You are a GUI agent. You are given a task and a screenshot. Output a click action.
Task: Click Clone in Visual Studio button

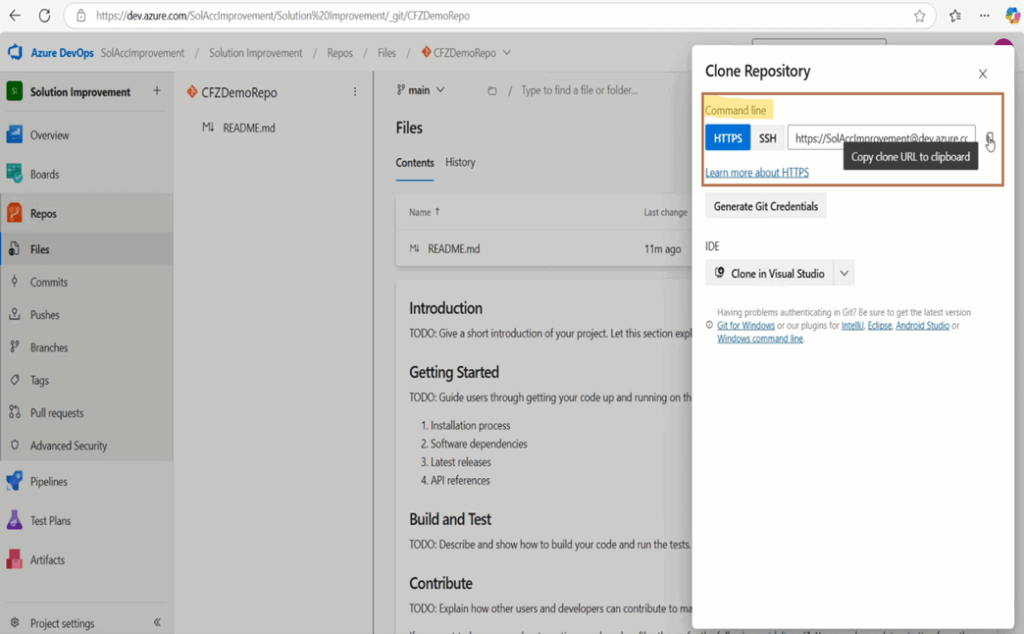[x=770, y=273]
